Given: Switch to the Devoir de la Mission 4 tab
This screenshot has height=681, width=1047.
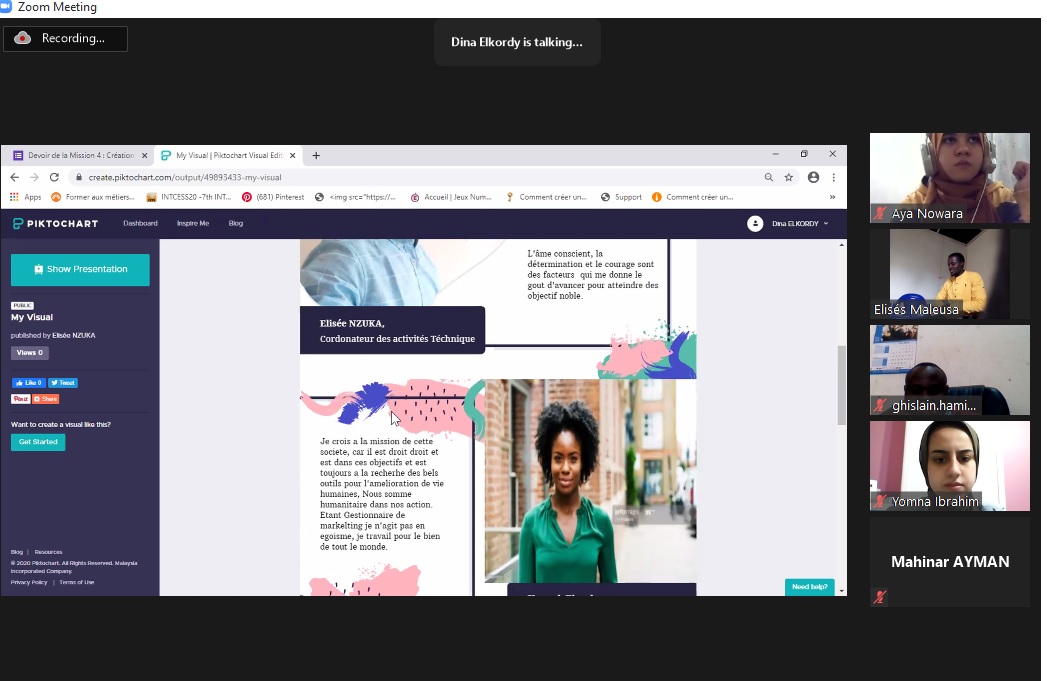Looking at the screenshot, I should click(x=73, y=155).
